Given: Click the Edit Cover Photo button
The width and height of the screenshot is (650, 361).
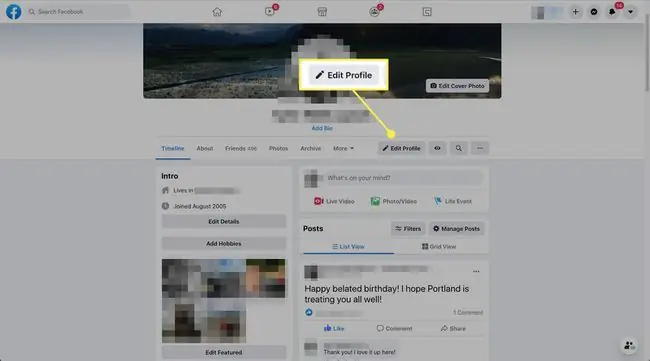Looking at the screenshot, I should pos(457,86).
